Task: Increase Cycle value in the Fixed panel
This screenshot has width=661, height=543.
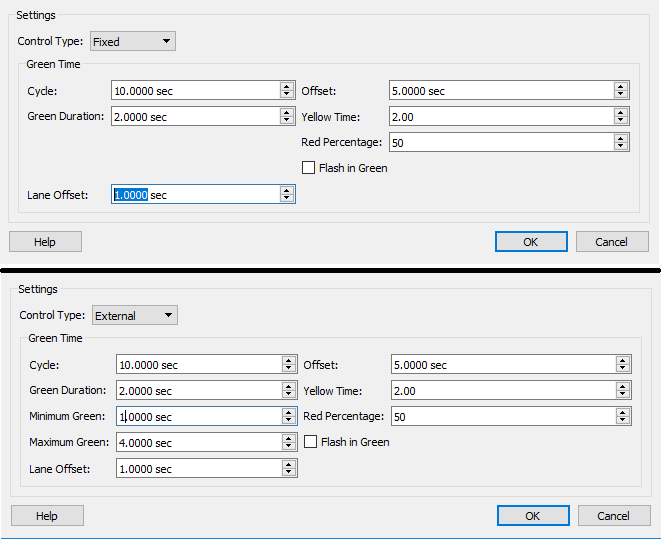Action: click(287, 86)
